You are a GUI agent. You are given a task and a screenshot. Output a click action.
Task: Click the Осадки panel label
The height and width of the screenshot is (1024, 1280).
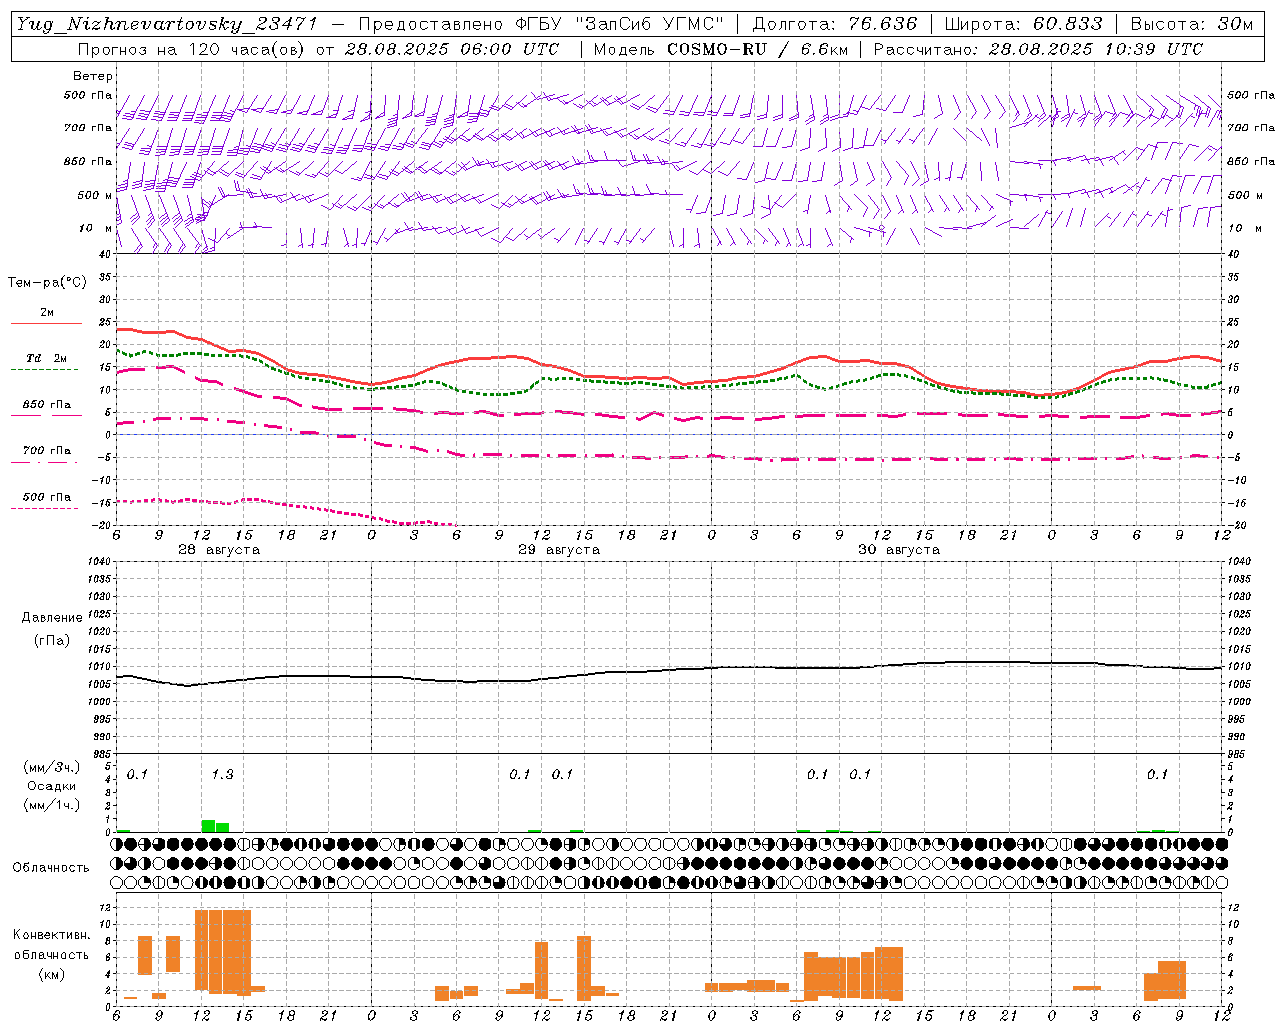(x=52, y=786)
